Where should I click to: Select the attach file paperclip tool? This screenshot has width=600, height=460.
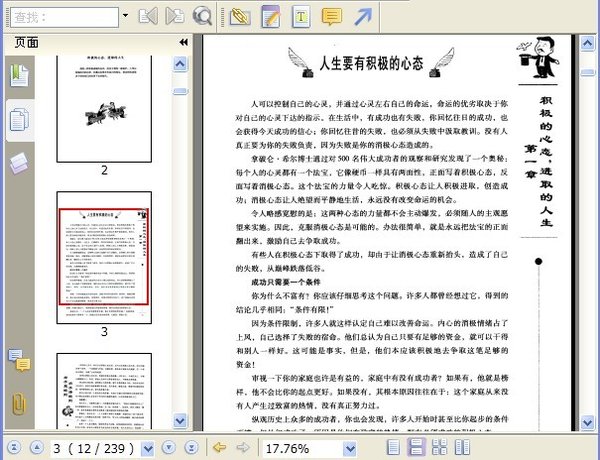[x=240, y=17]
